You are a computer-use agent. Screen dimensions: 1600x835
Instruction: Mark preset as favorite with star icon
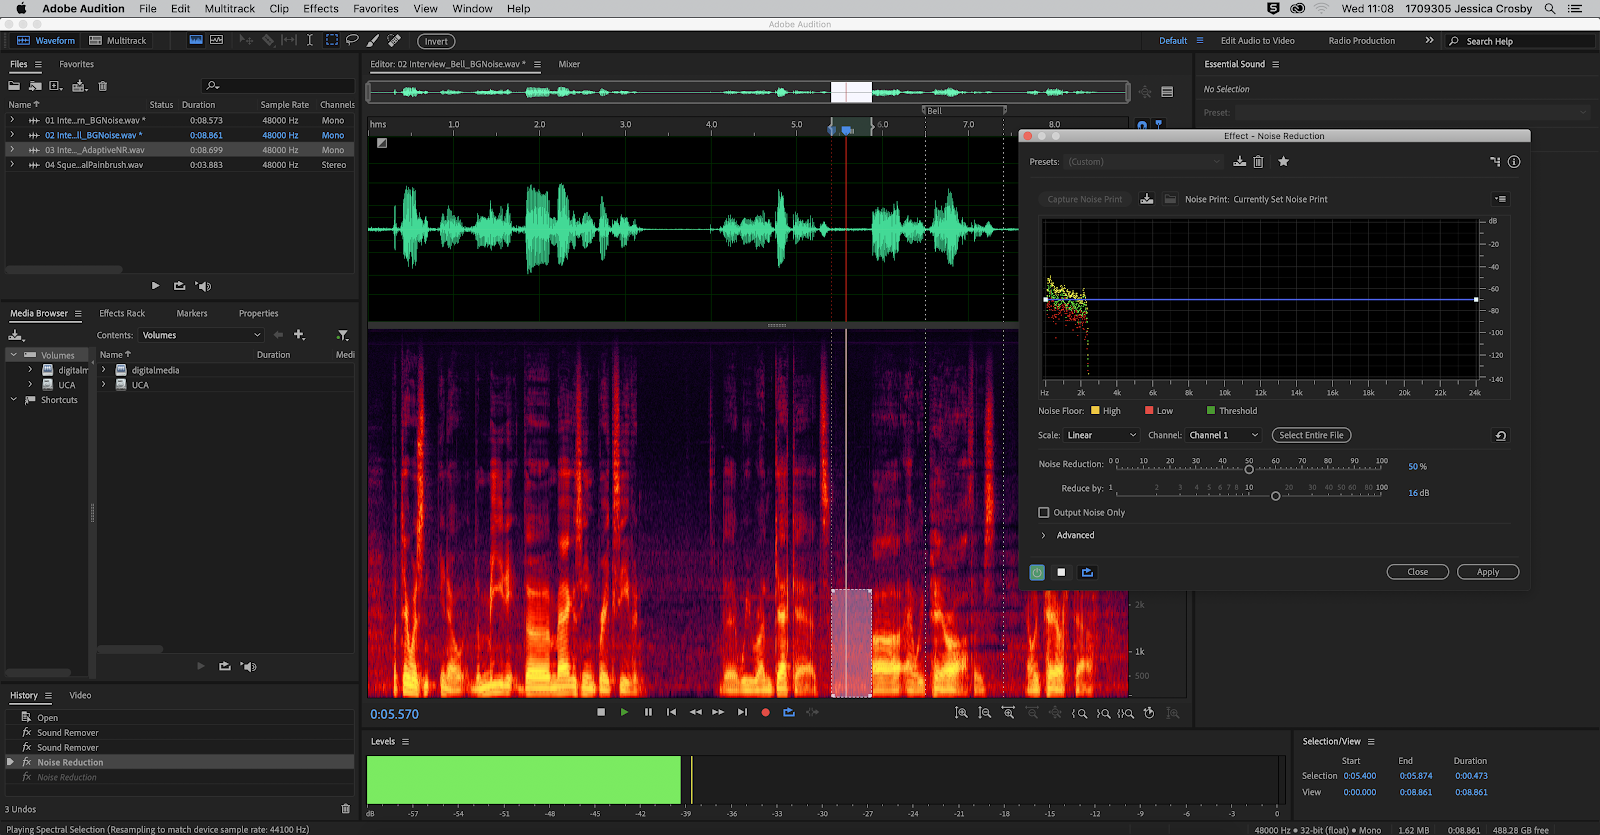pos(1283,161)
